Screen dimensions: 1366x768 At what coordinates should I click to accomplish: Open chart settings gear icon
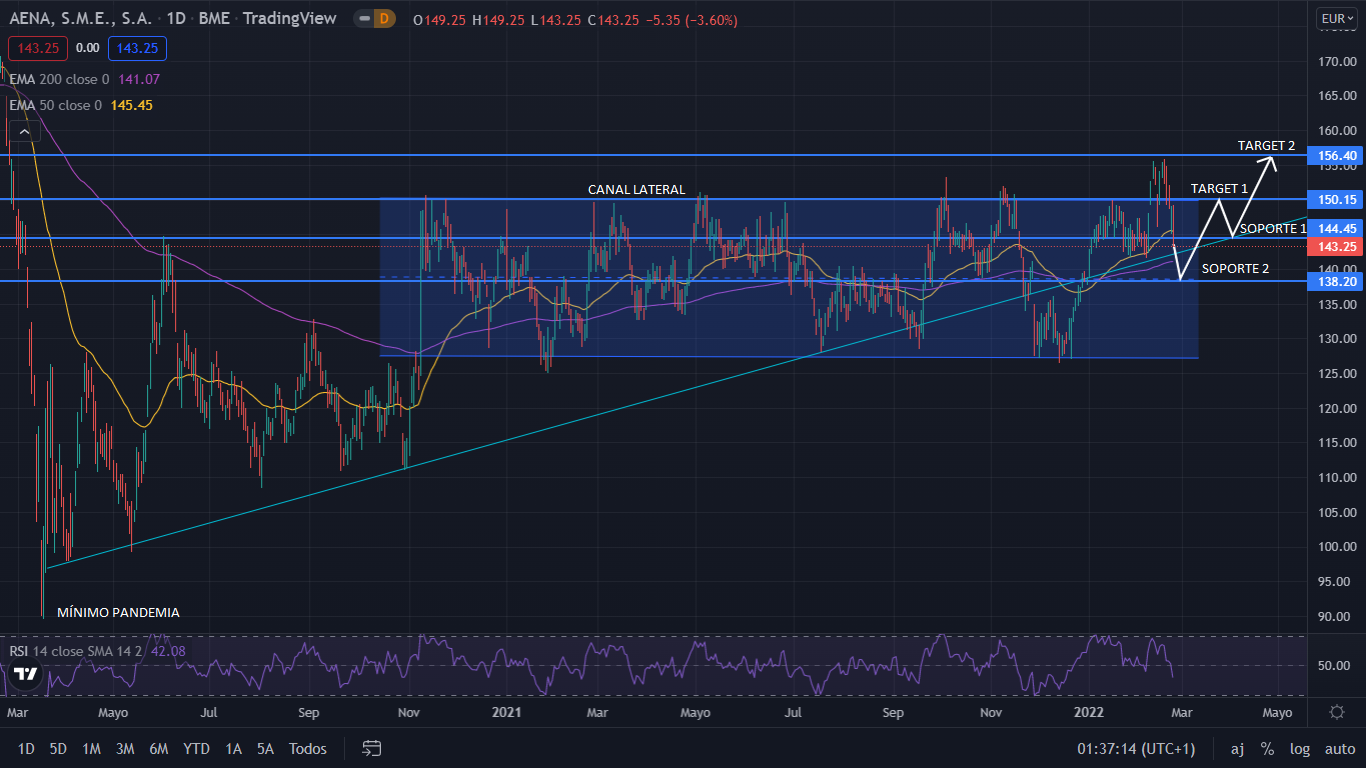click(x=1337, y=712)
